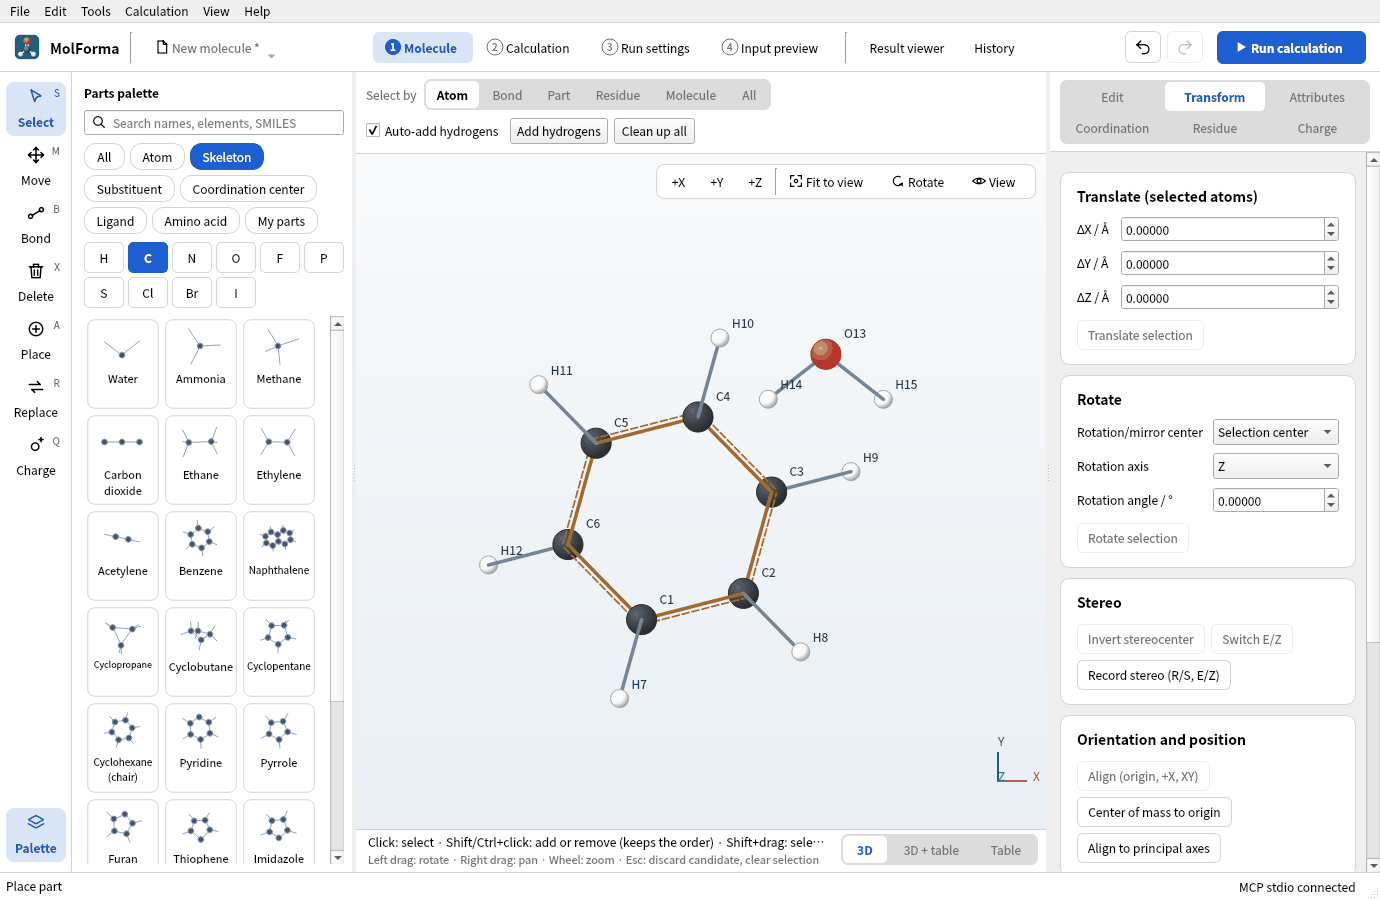Click the undo arrow button
The width and height of the screenshot is (1380, 900).
click(1143, 47)
